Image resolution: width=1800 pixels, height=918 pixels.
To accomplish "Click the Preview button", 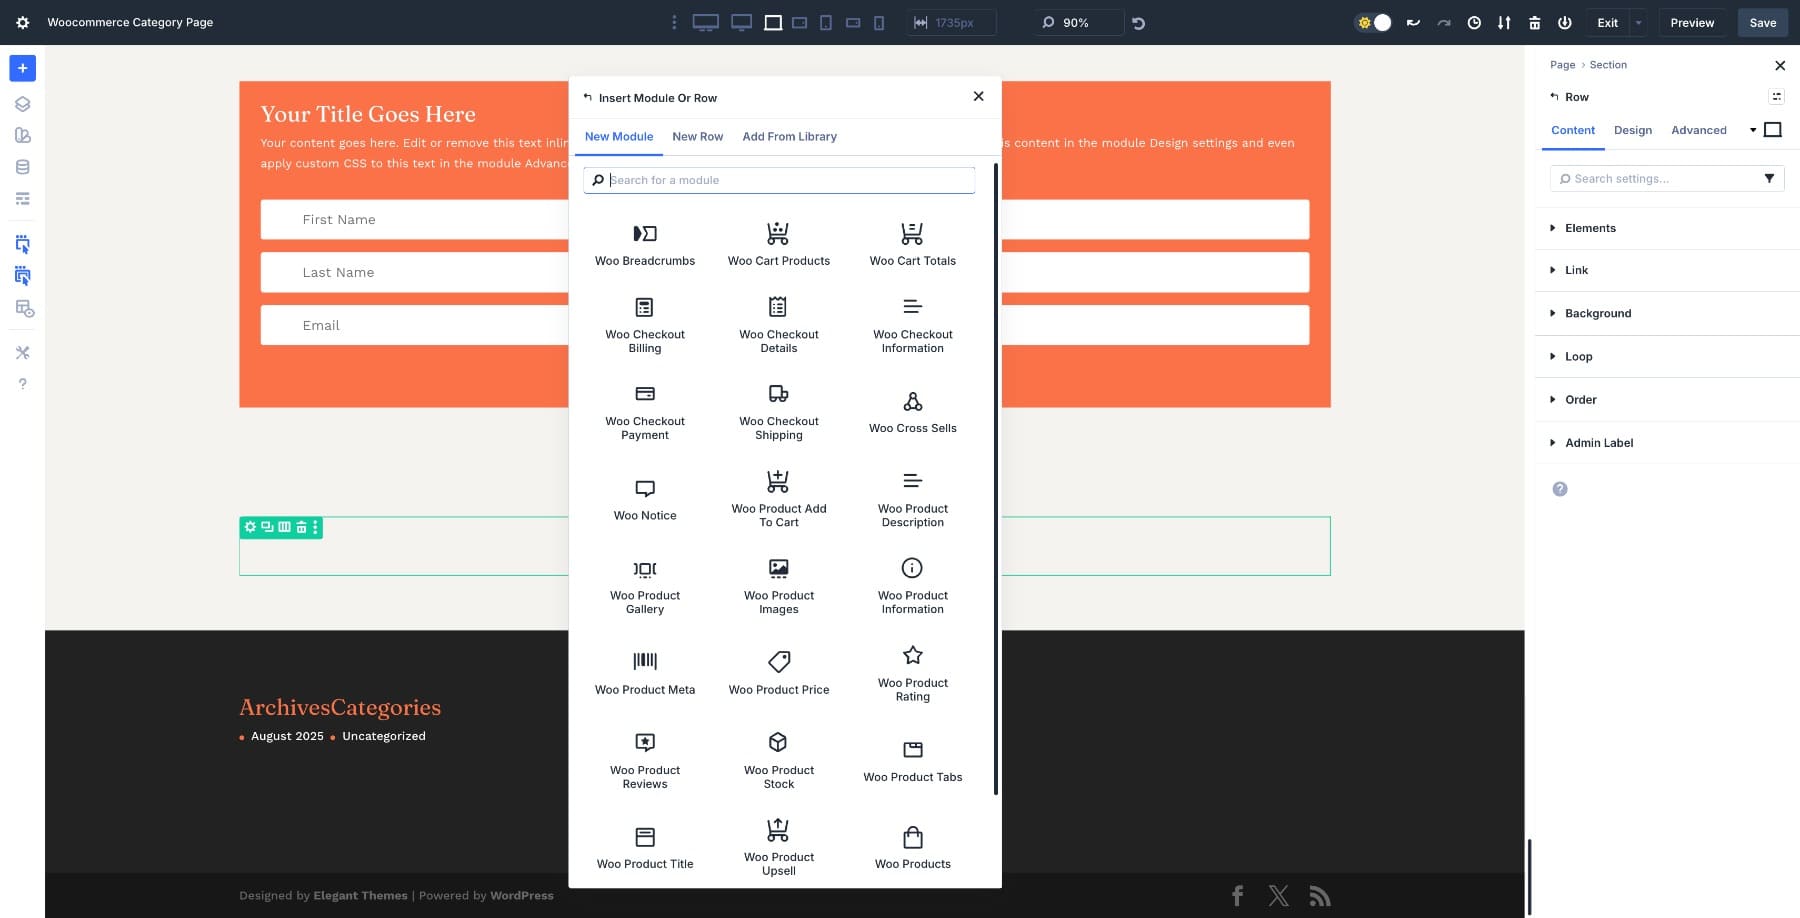I will point(1692,22).
